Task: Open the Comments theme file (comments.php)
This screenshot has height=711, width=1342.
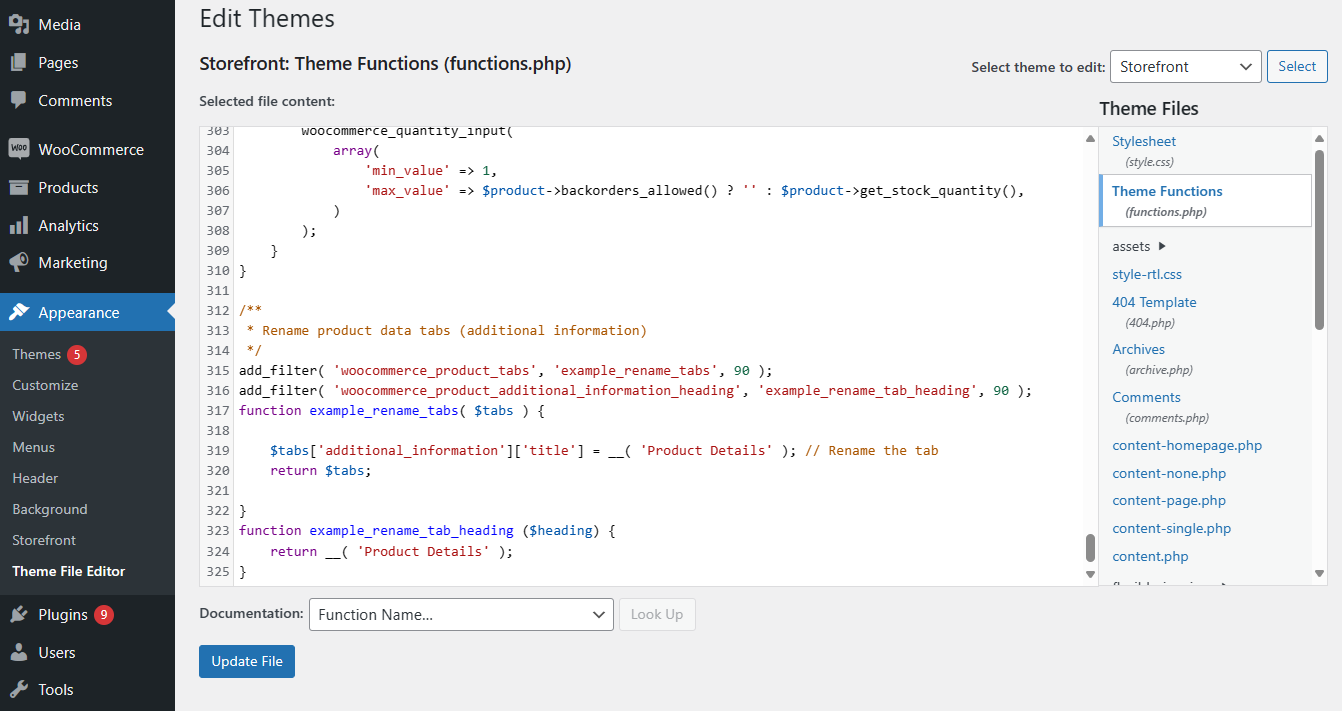Action: pos(1146,397)
